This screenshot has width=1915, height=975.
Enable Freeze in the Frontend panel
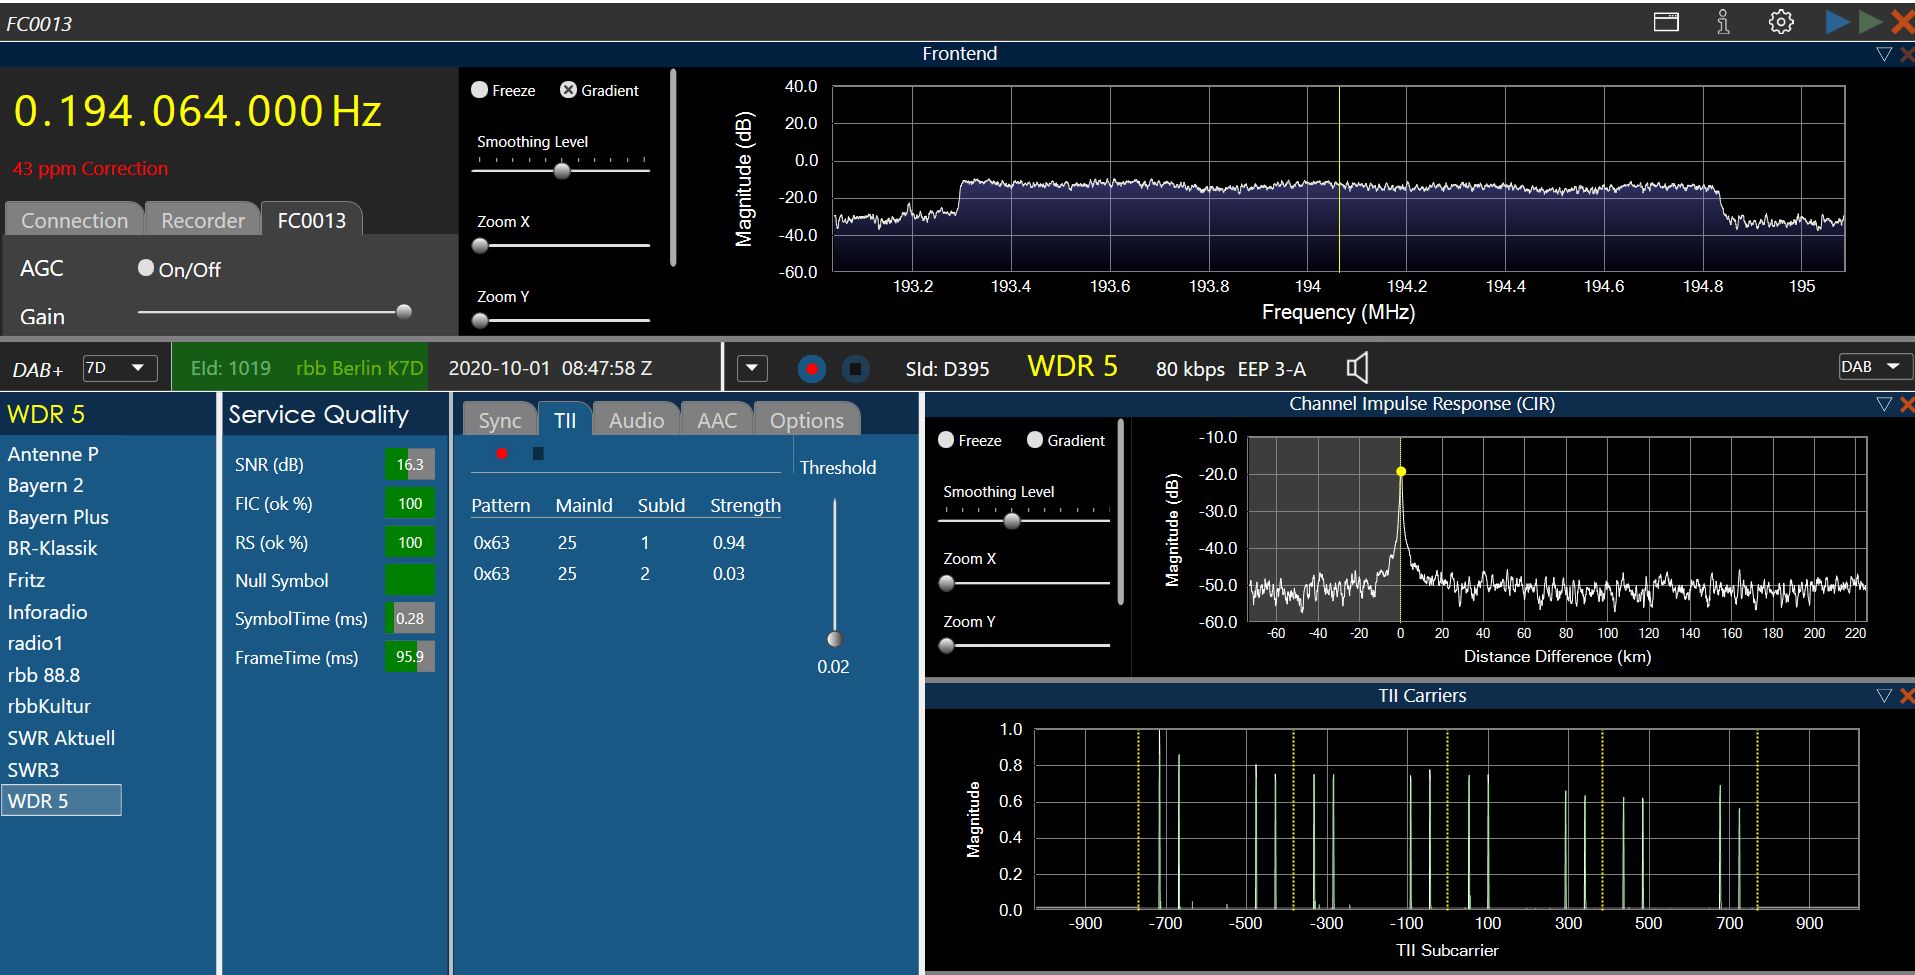click(480, 90)
